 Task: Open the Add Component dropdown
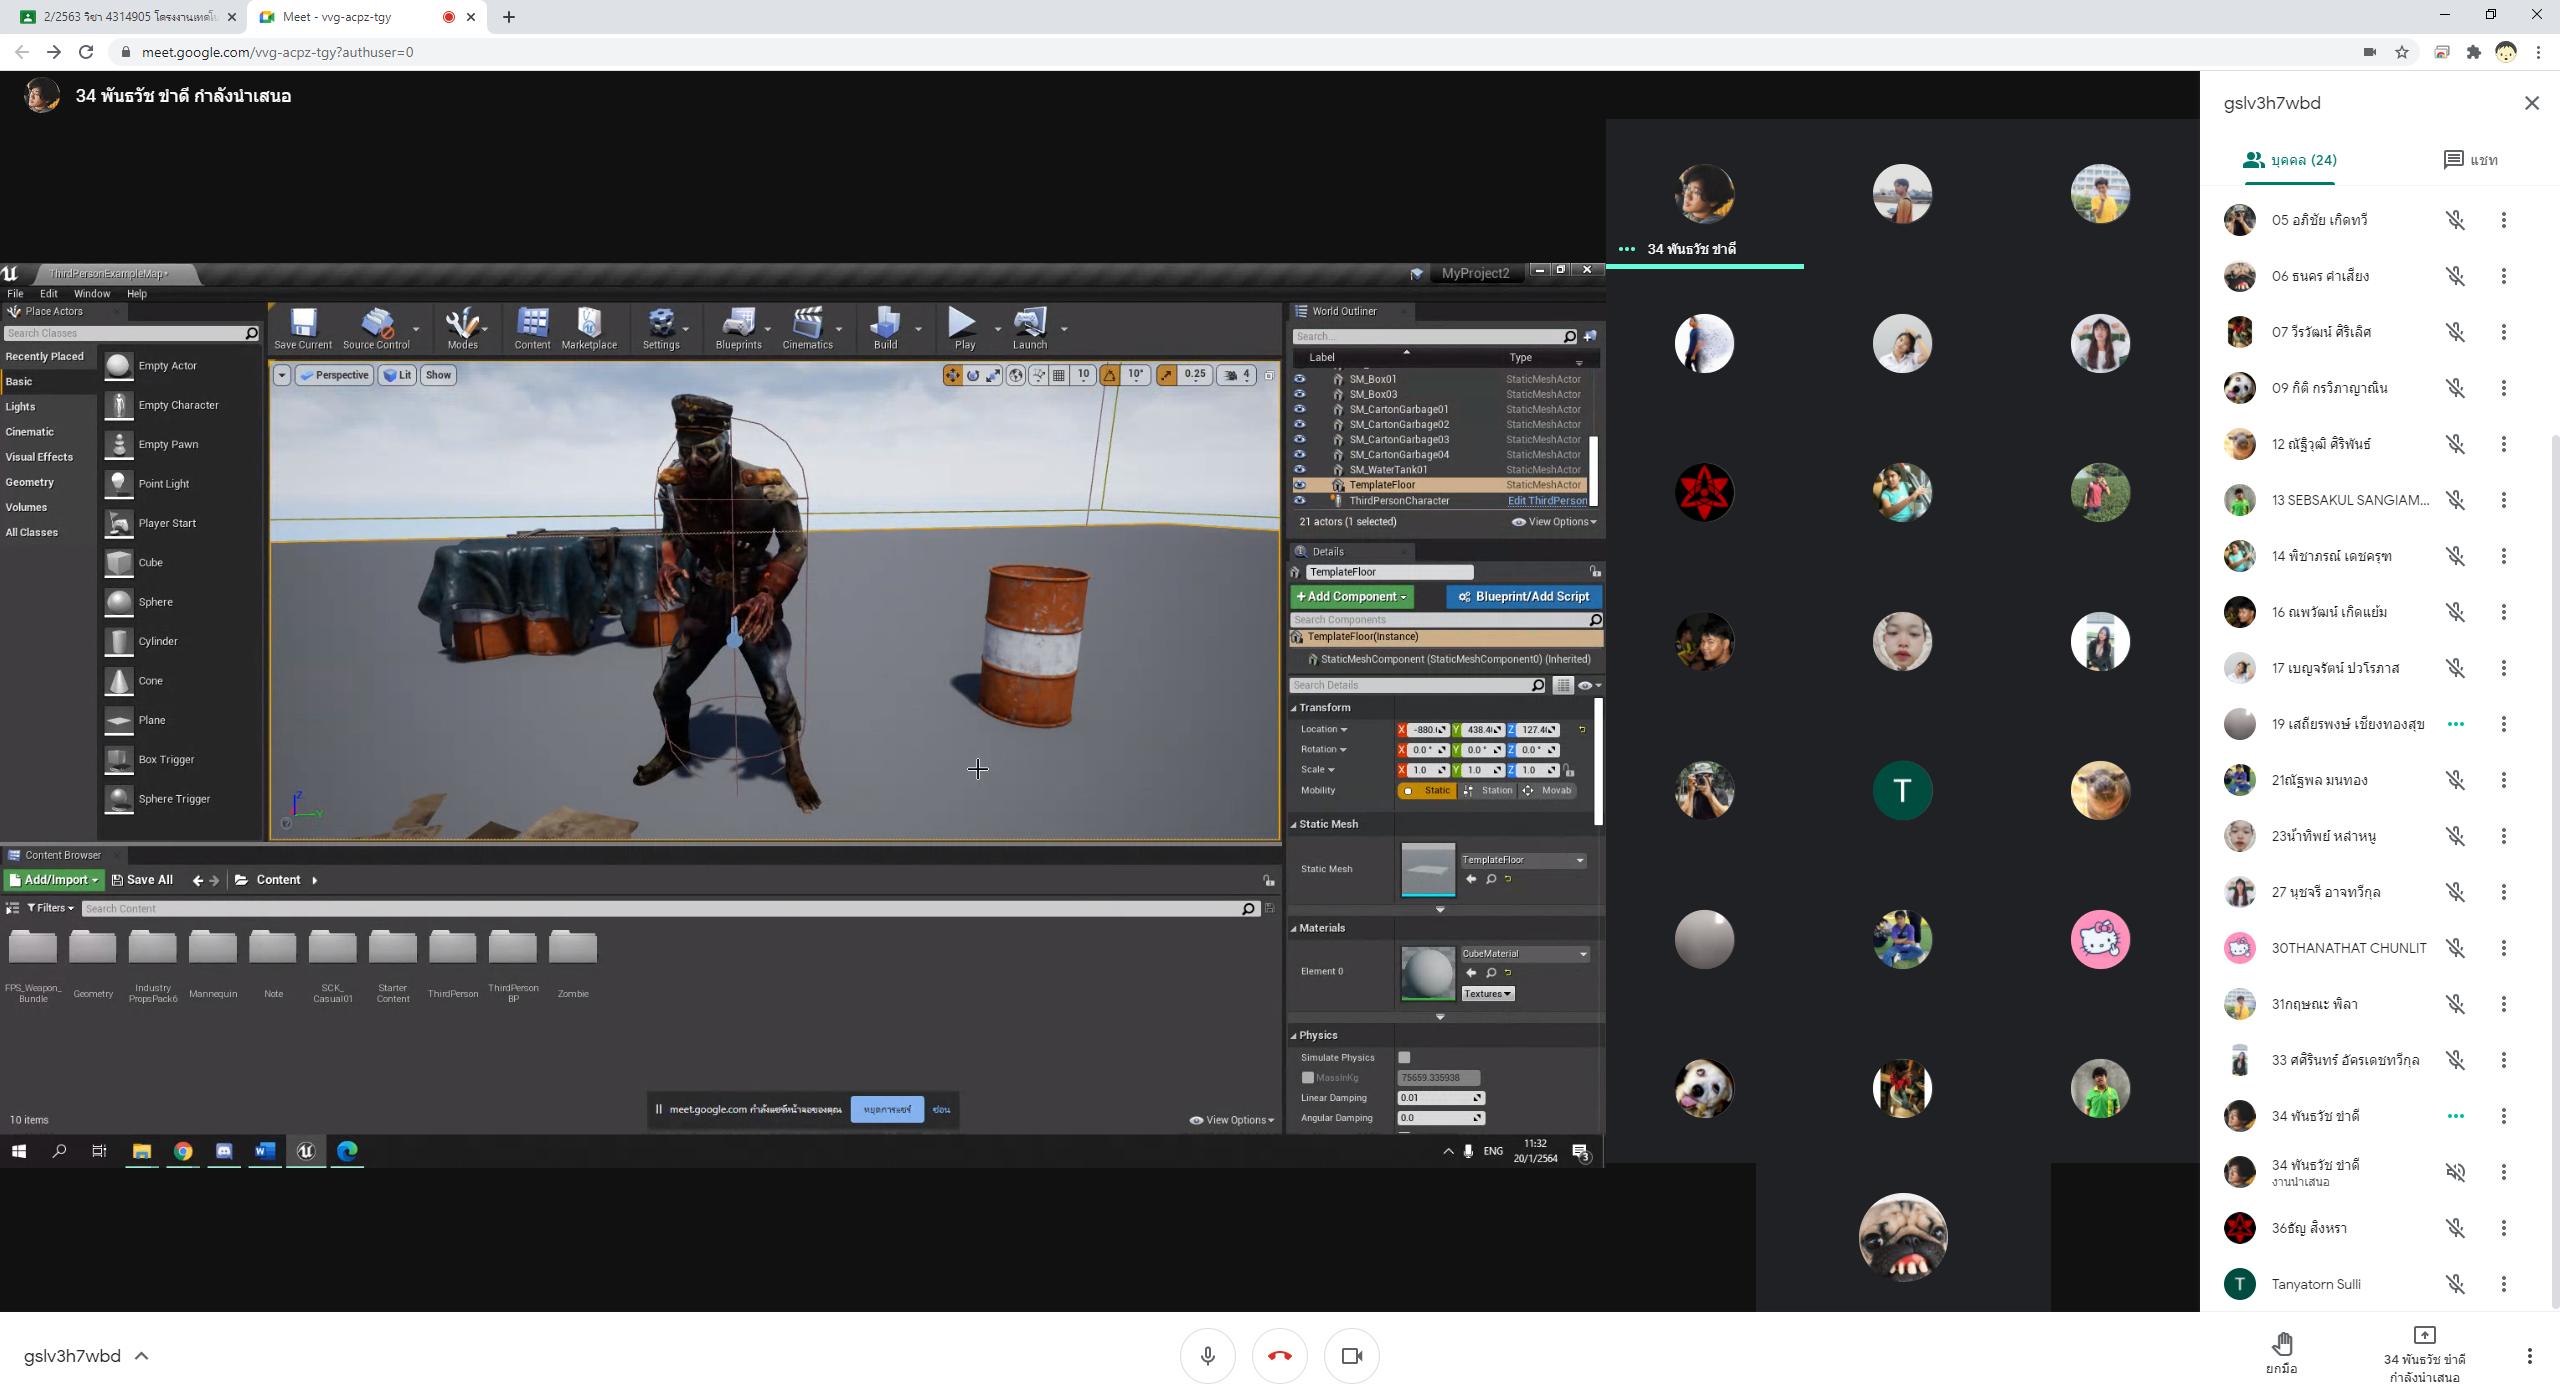tap(1351, 596)
